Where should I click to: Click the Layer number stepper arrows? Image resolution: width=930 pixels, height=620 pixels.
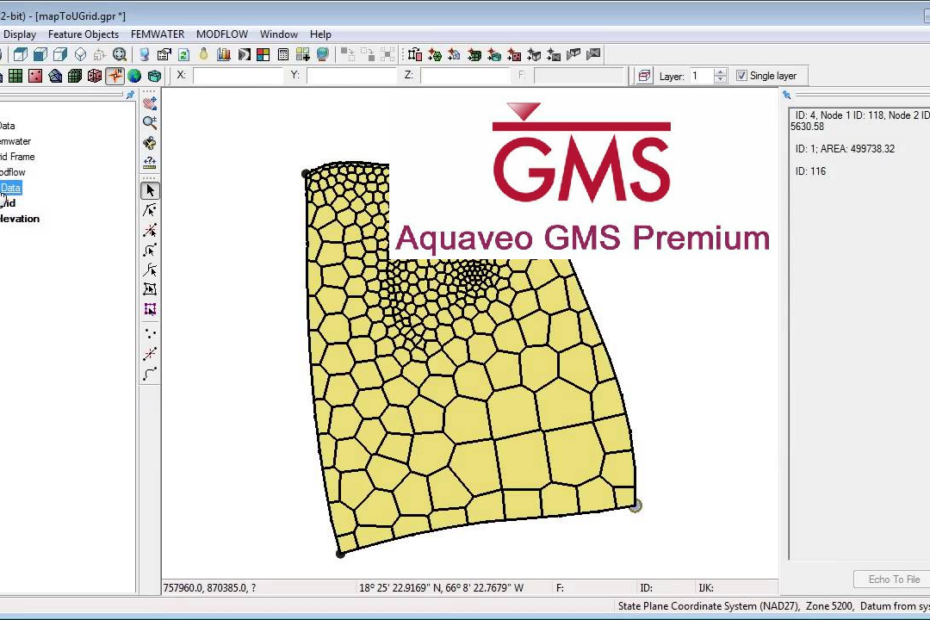[x=720, y=76]
